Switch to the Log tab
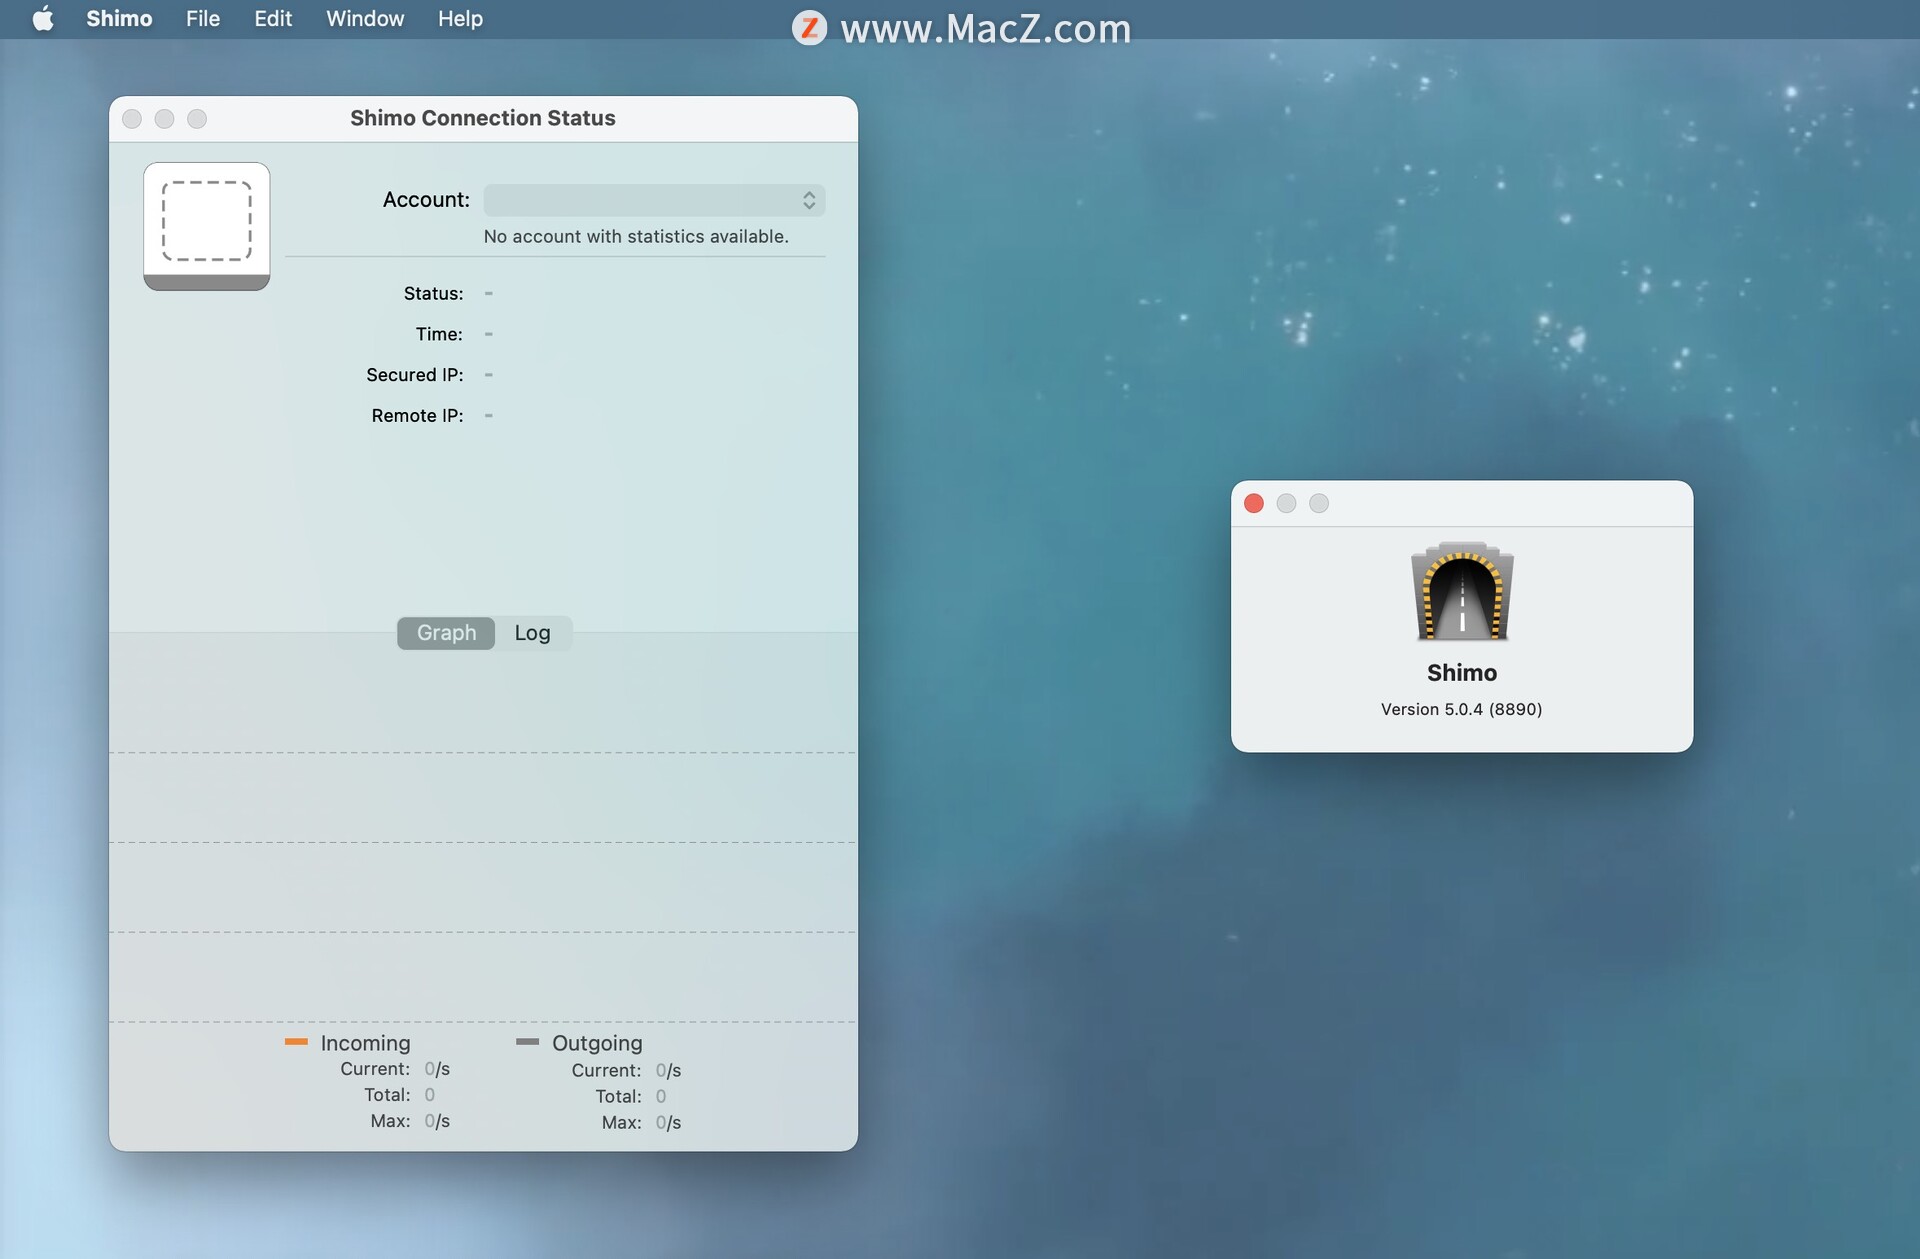 (x=532, y=633)
